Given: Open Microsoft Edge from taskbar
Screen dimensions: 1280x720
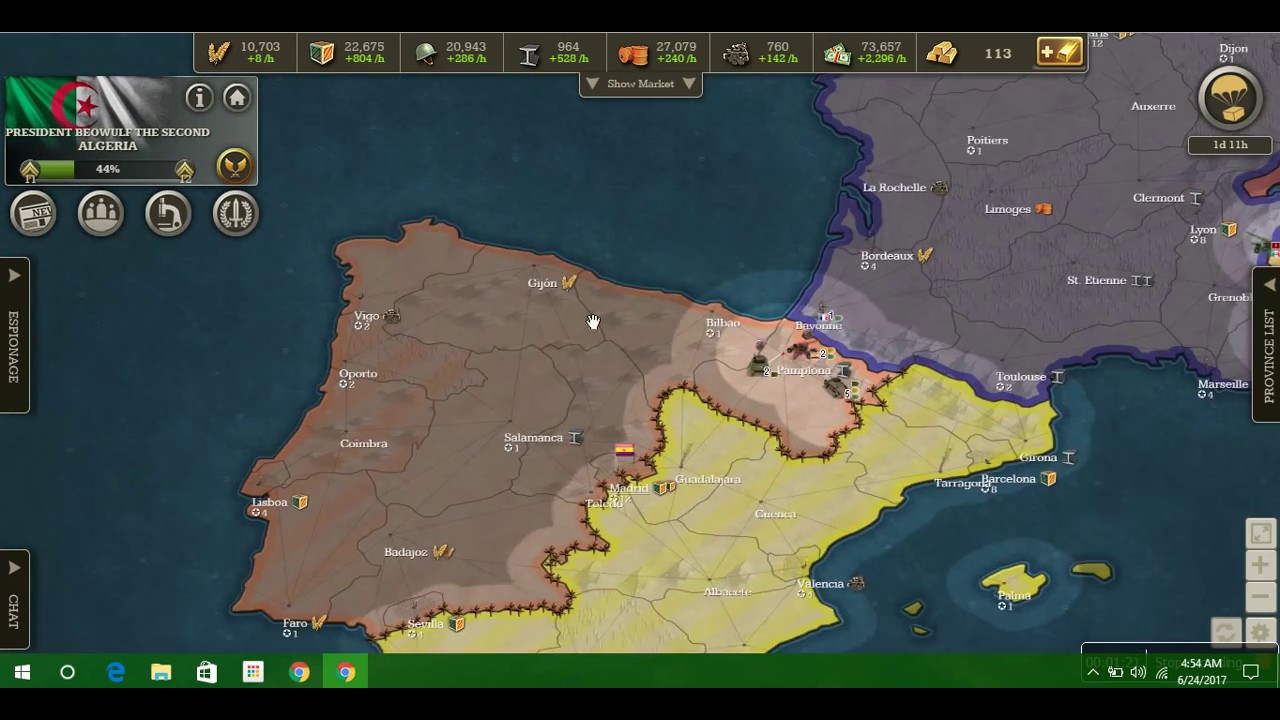Looking at the screenshot, I should coord(115,672).
